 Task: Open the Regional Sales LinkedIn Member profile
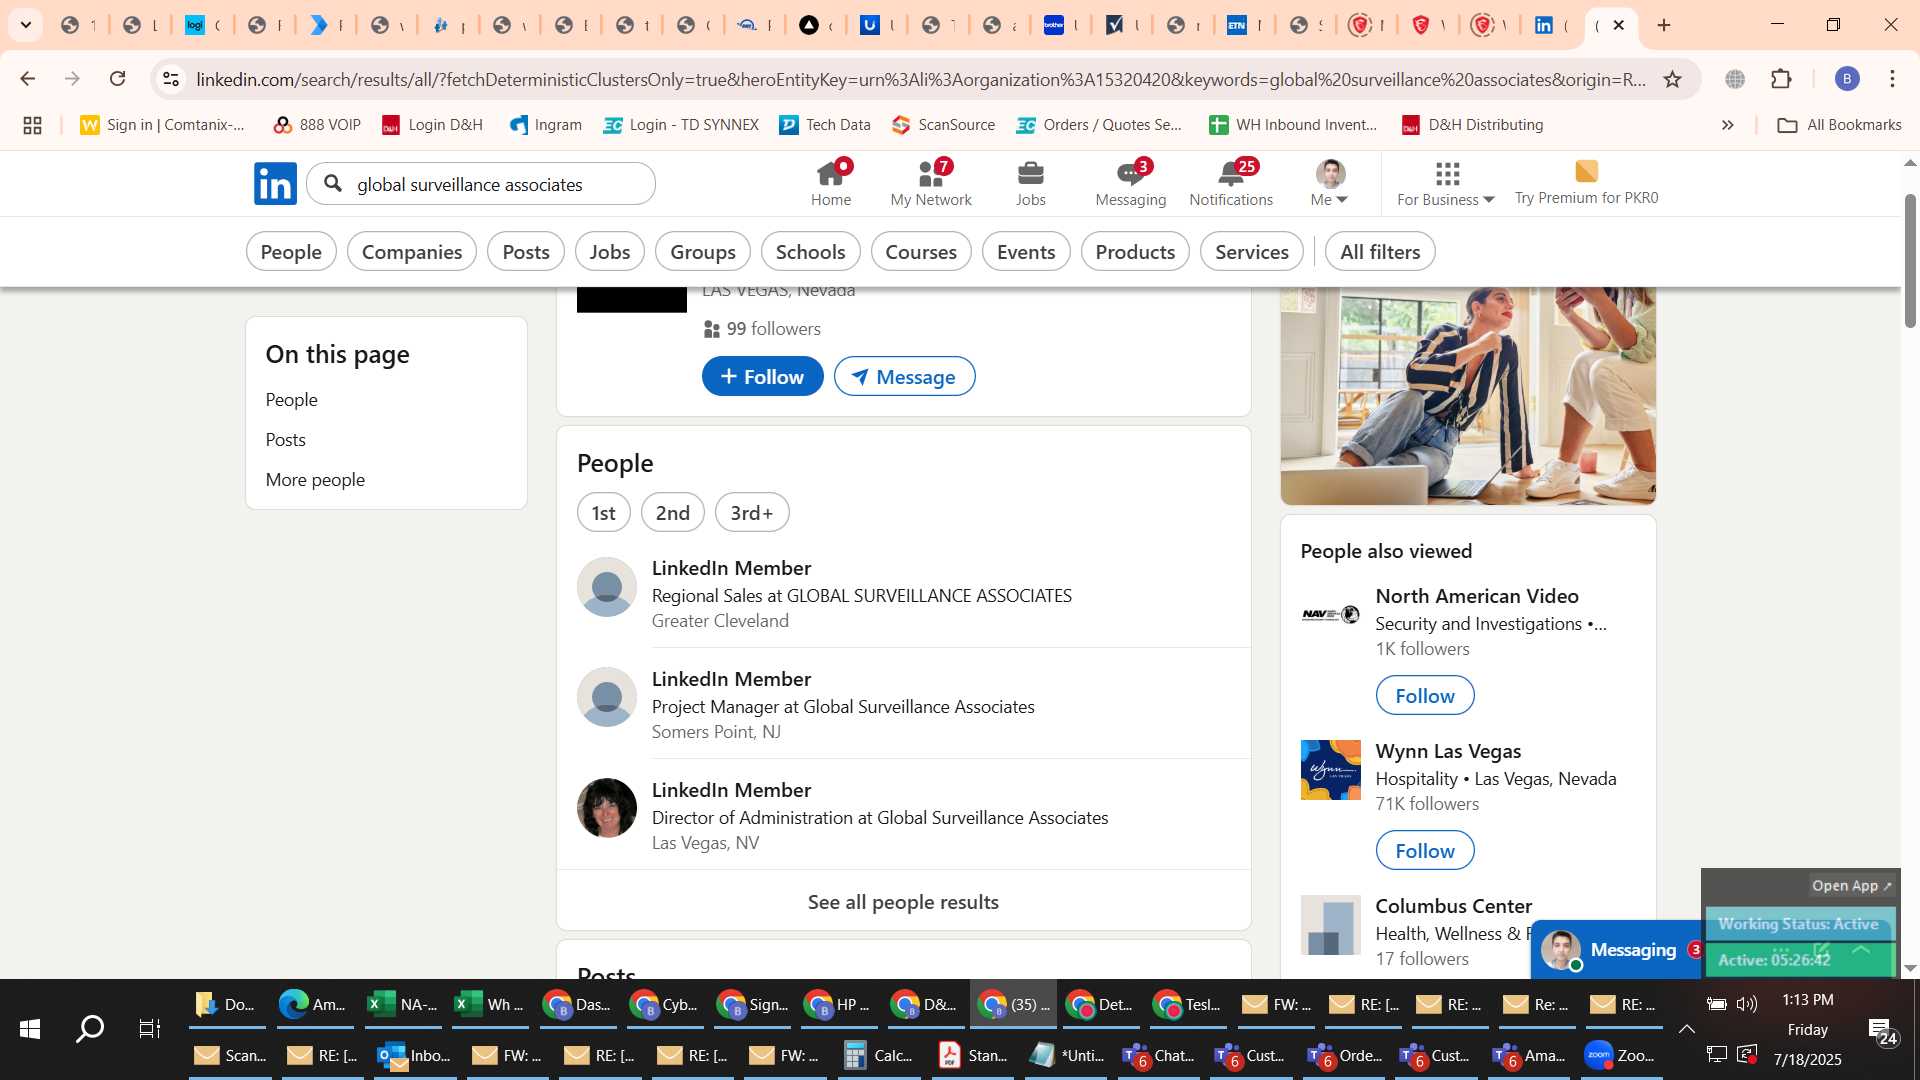point(731,568)
